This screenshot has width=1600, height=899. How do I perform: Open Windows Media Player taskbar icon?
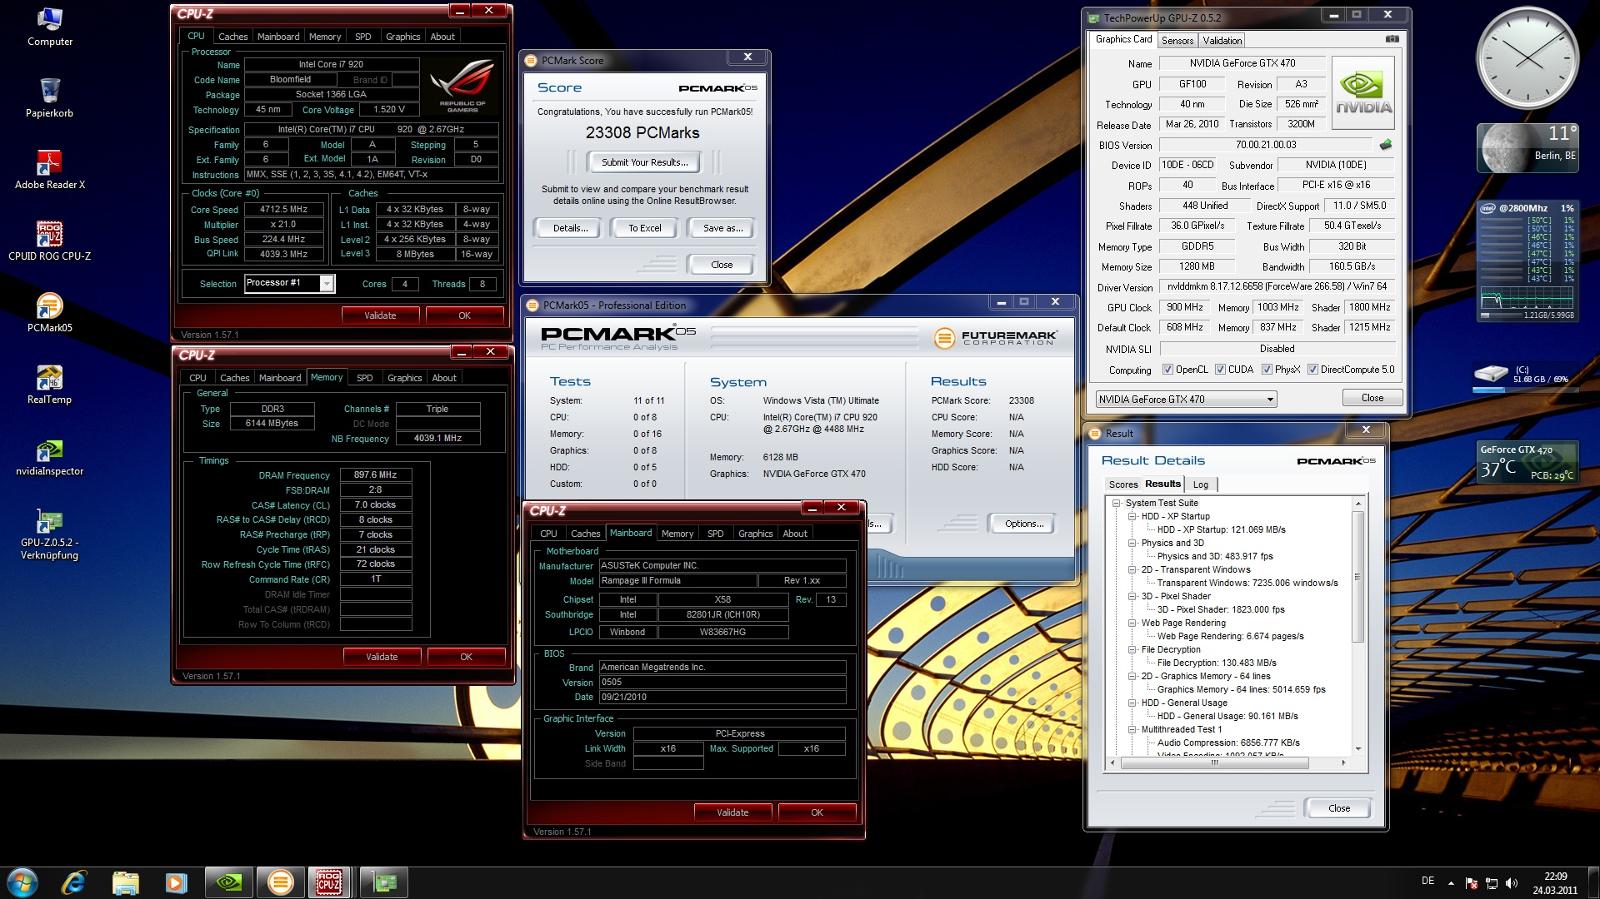click(176, 882)
